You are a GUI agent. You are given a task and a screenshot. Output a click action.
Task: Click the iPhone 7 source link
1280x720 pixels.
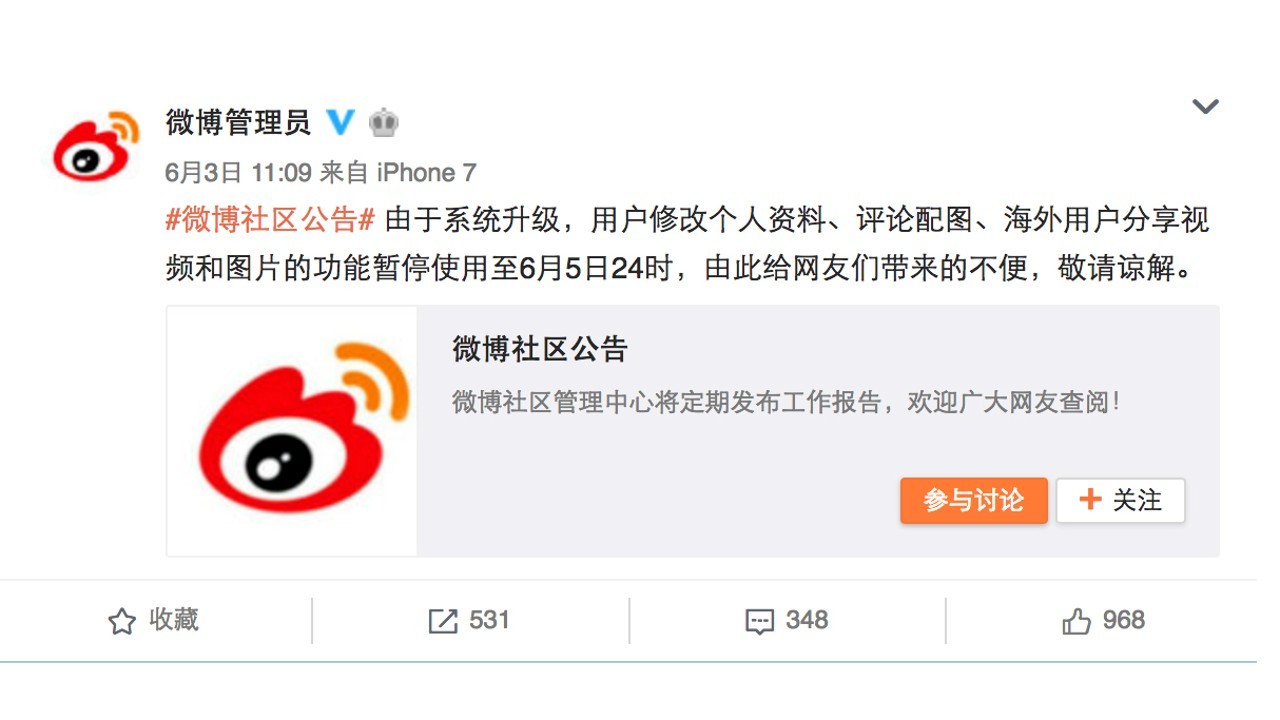426,172
